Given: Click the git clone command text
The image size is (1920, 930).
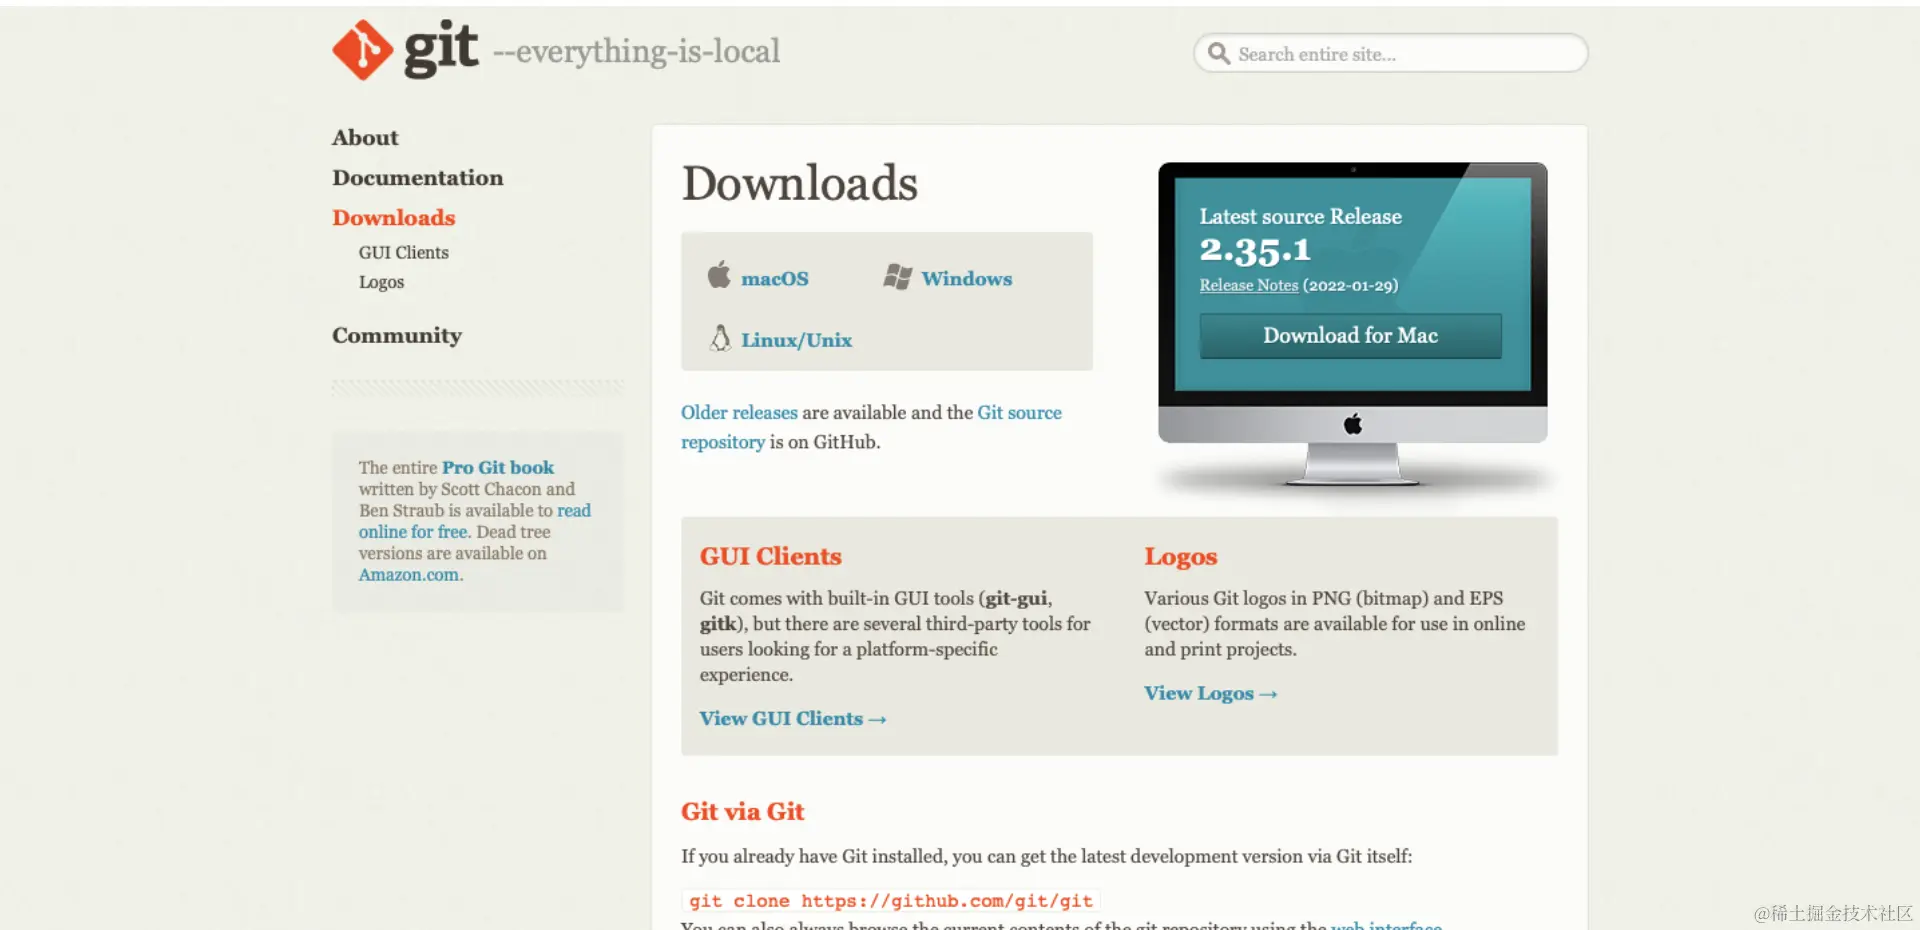Looking at the screenshot, I should pyautogui.click(x=891, y=901).
